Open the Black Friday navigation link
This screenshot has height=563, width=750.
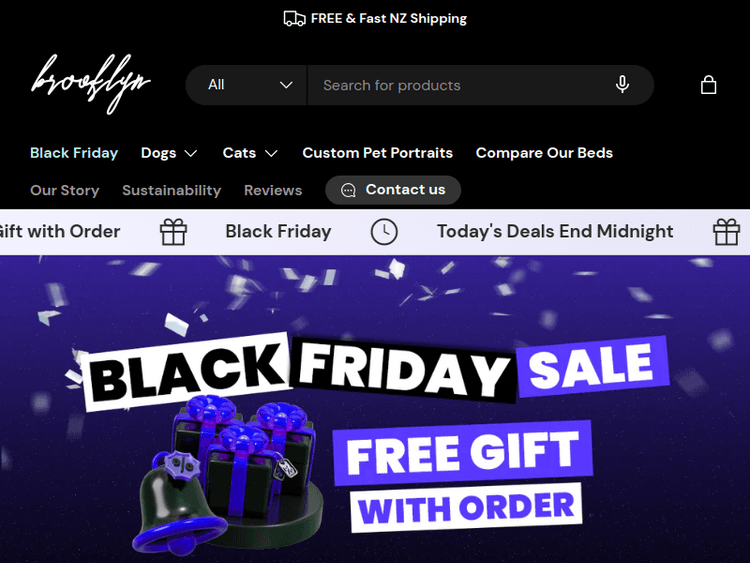tap(74, 153)
